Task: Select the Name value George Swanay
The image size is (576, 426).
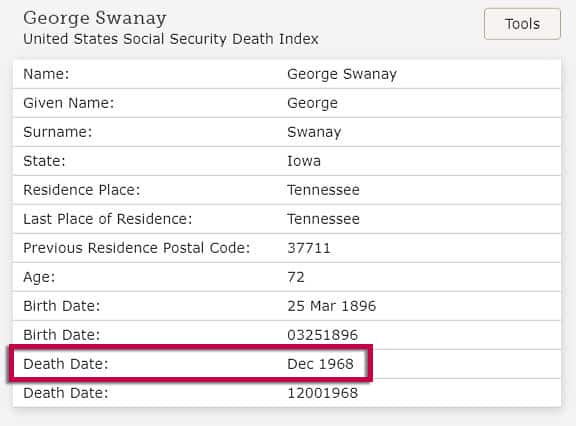Action: click(x=342, y=74)
